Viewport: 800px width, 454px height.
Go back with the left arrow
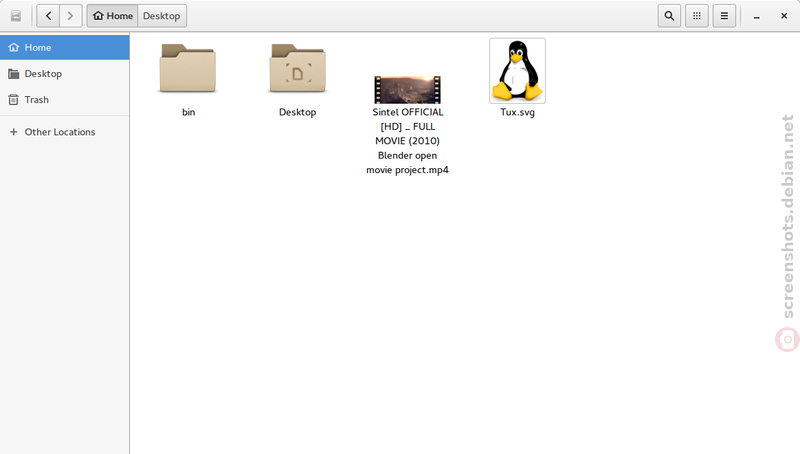pyautogui.click(x=48, y=16)
